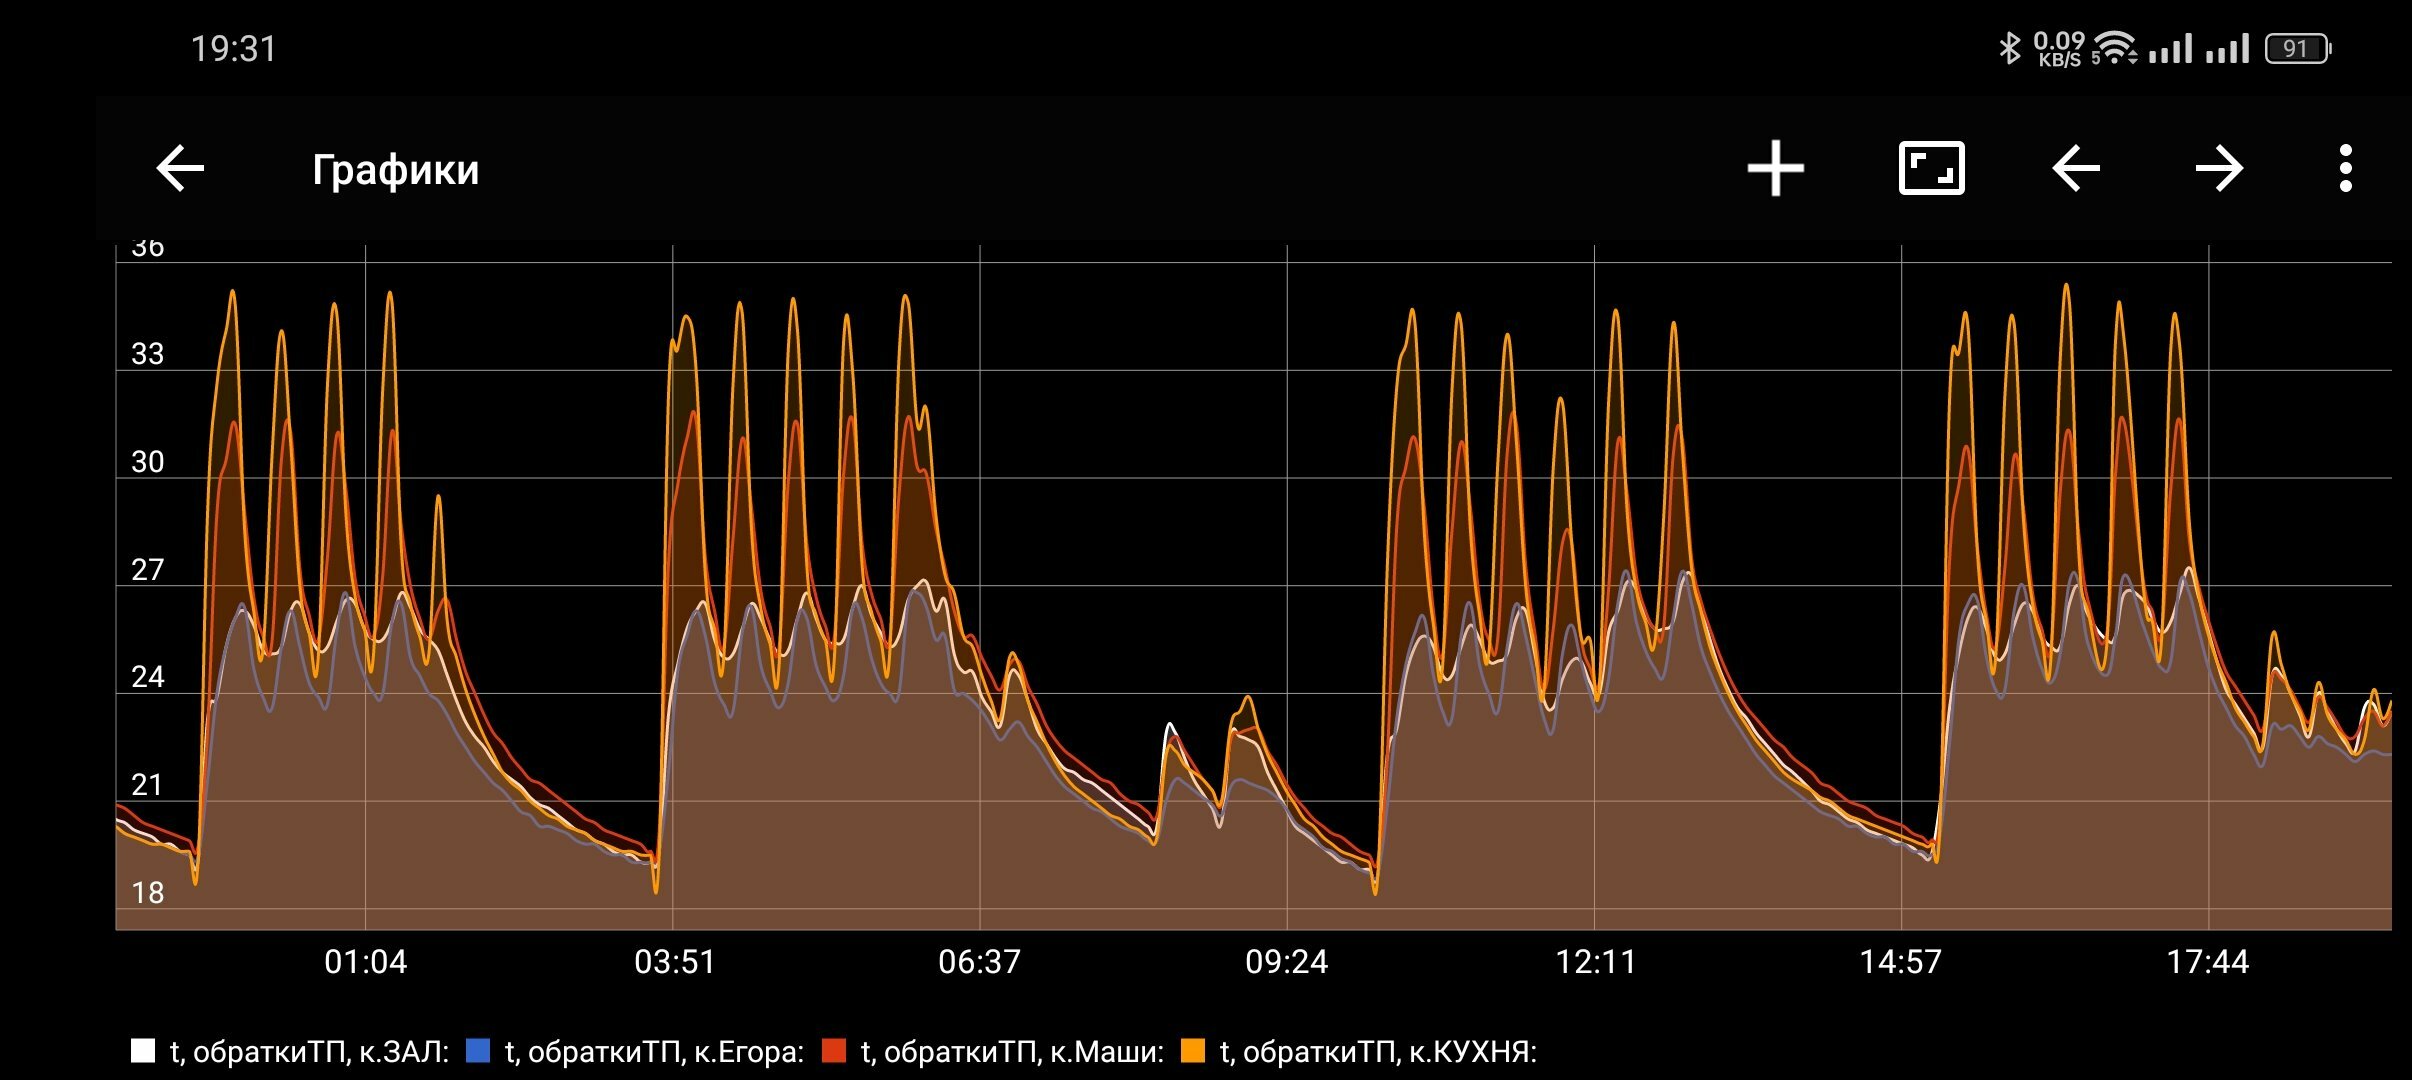Tap the 'Графики' screen title

395,170
